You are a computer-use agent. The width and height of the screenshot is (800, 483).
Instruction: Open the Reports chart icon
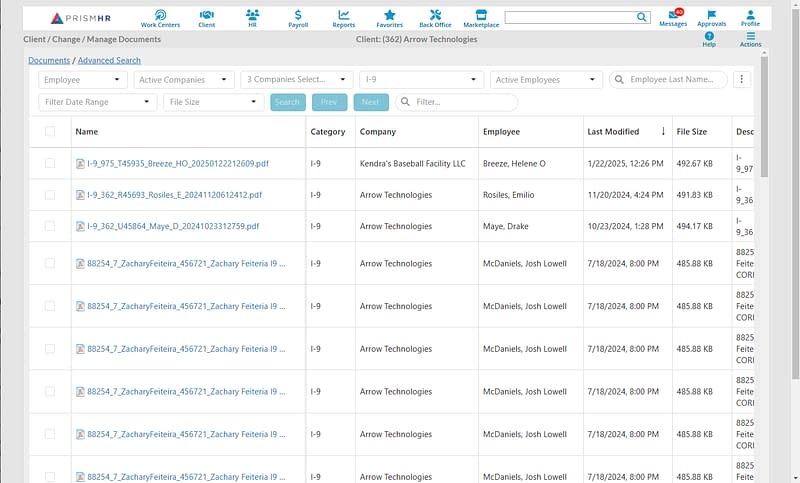coord(343,17)
